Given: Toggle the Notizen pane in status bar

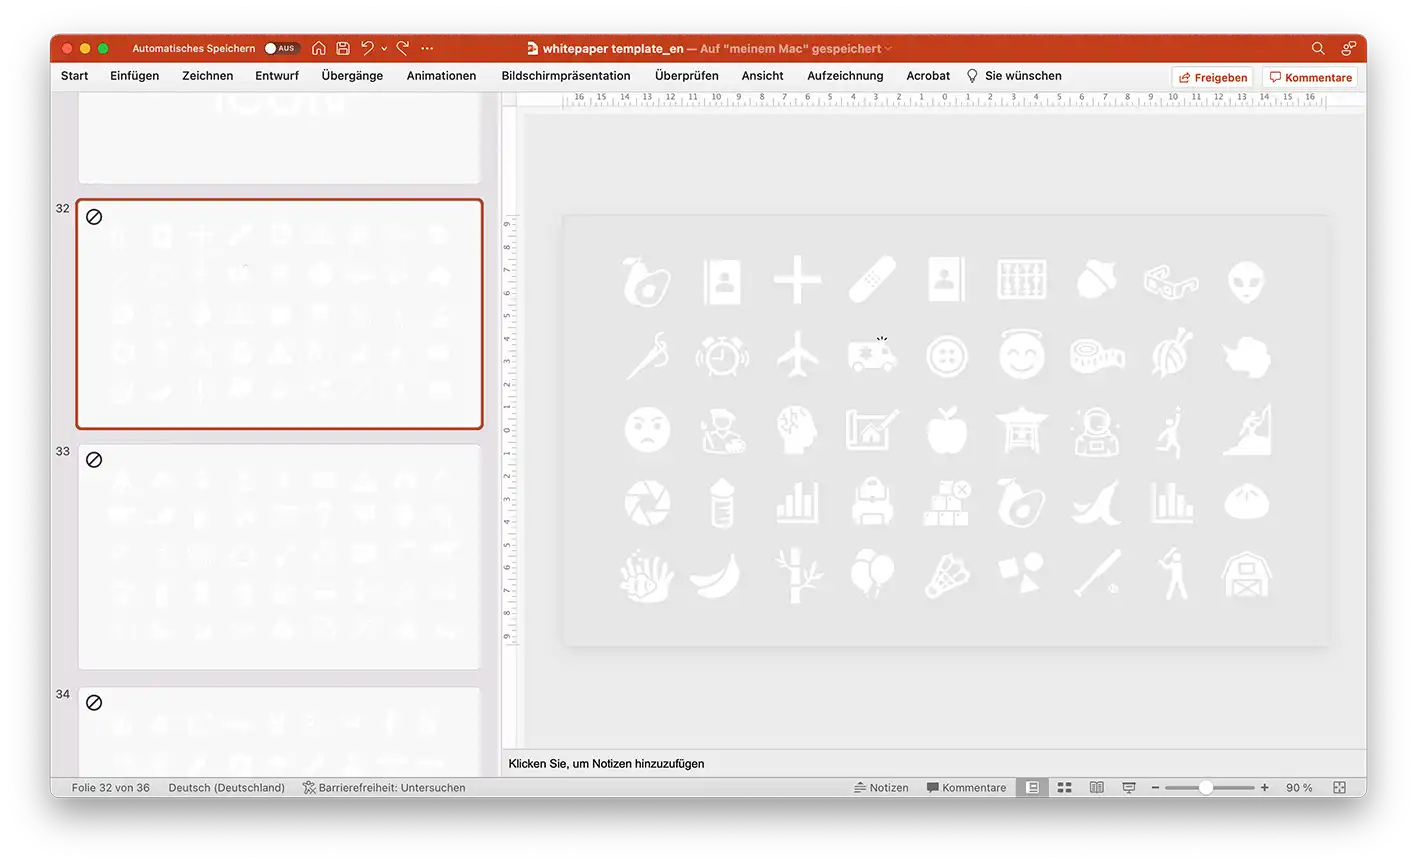Looking at the screenshot, I should pos(881,788).
